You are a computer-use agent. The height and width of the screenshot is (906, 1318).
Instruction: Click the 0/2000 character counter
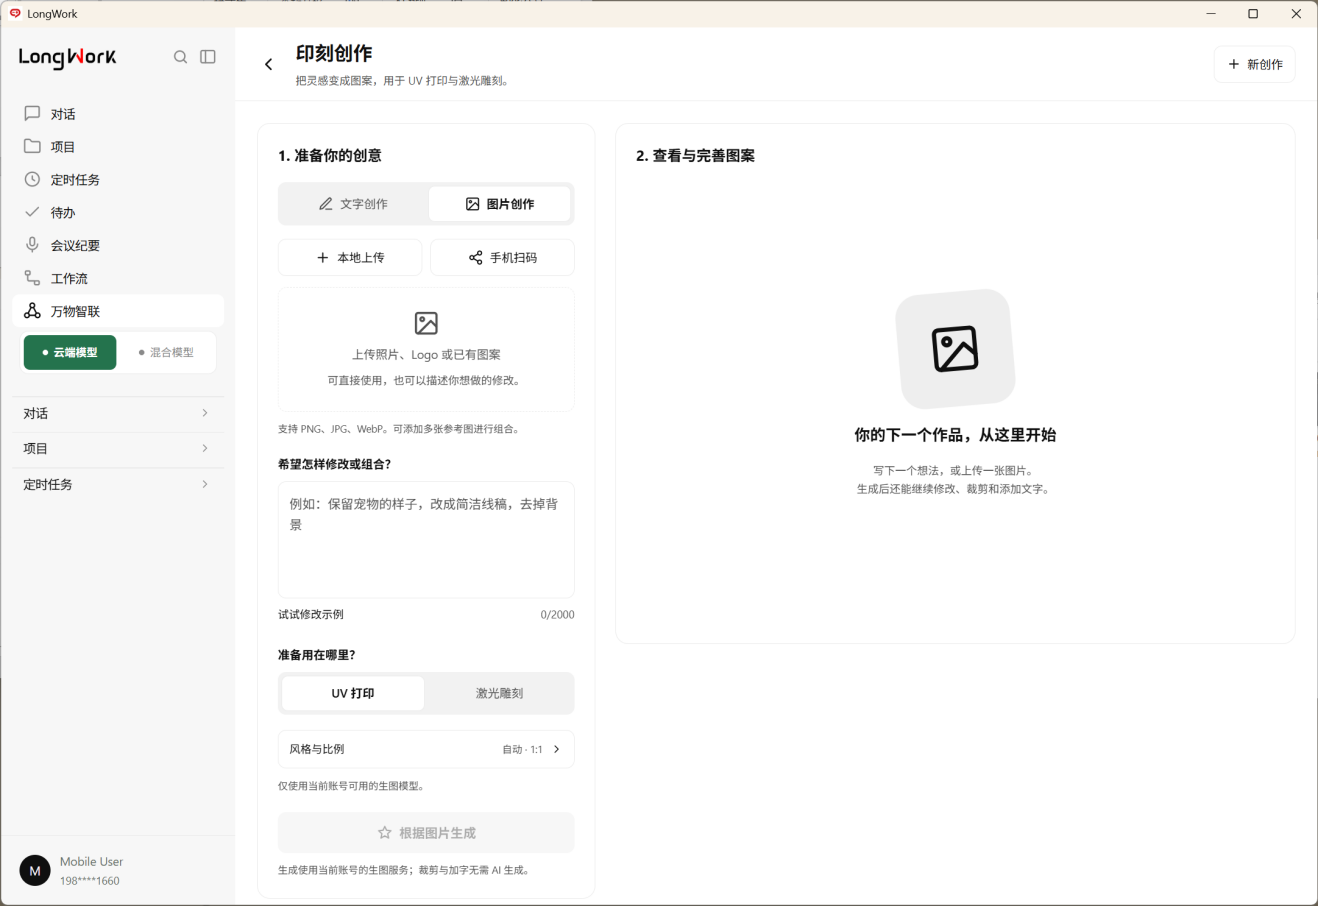[x=557, y=615]
